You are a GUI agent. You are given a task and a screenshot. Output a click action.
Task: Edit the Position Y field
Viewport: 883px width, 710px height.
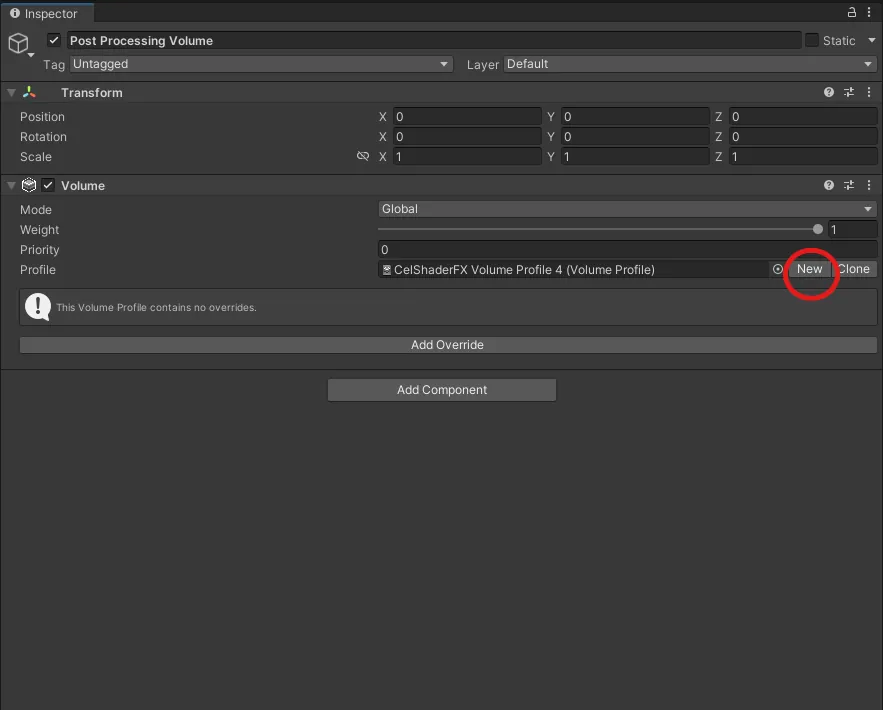635,117
